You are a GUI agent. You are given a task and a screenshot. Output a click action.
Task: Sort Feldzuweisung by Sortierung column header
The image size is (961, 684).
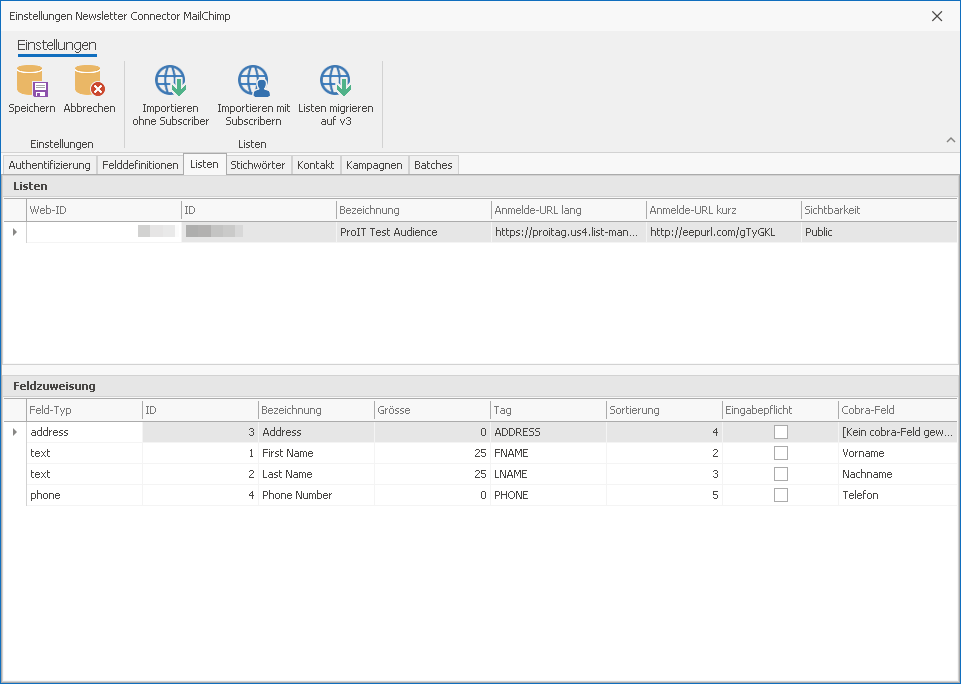(x=663, y=410)
